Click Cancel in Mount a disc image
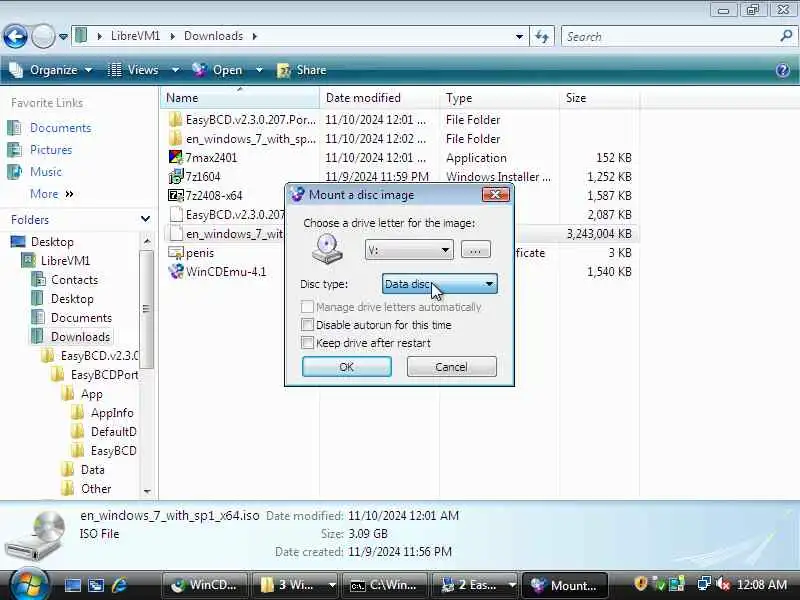800x600 pixels. click(452, 367)
